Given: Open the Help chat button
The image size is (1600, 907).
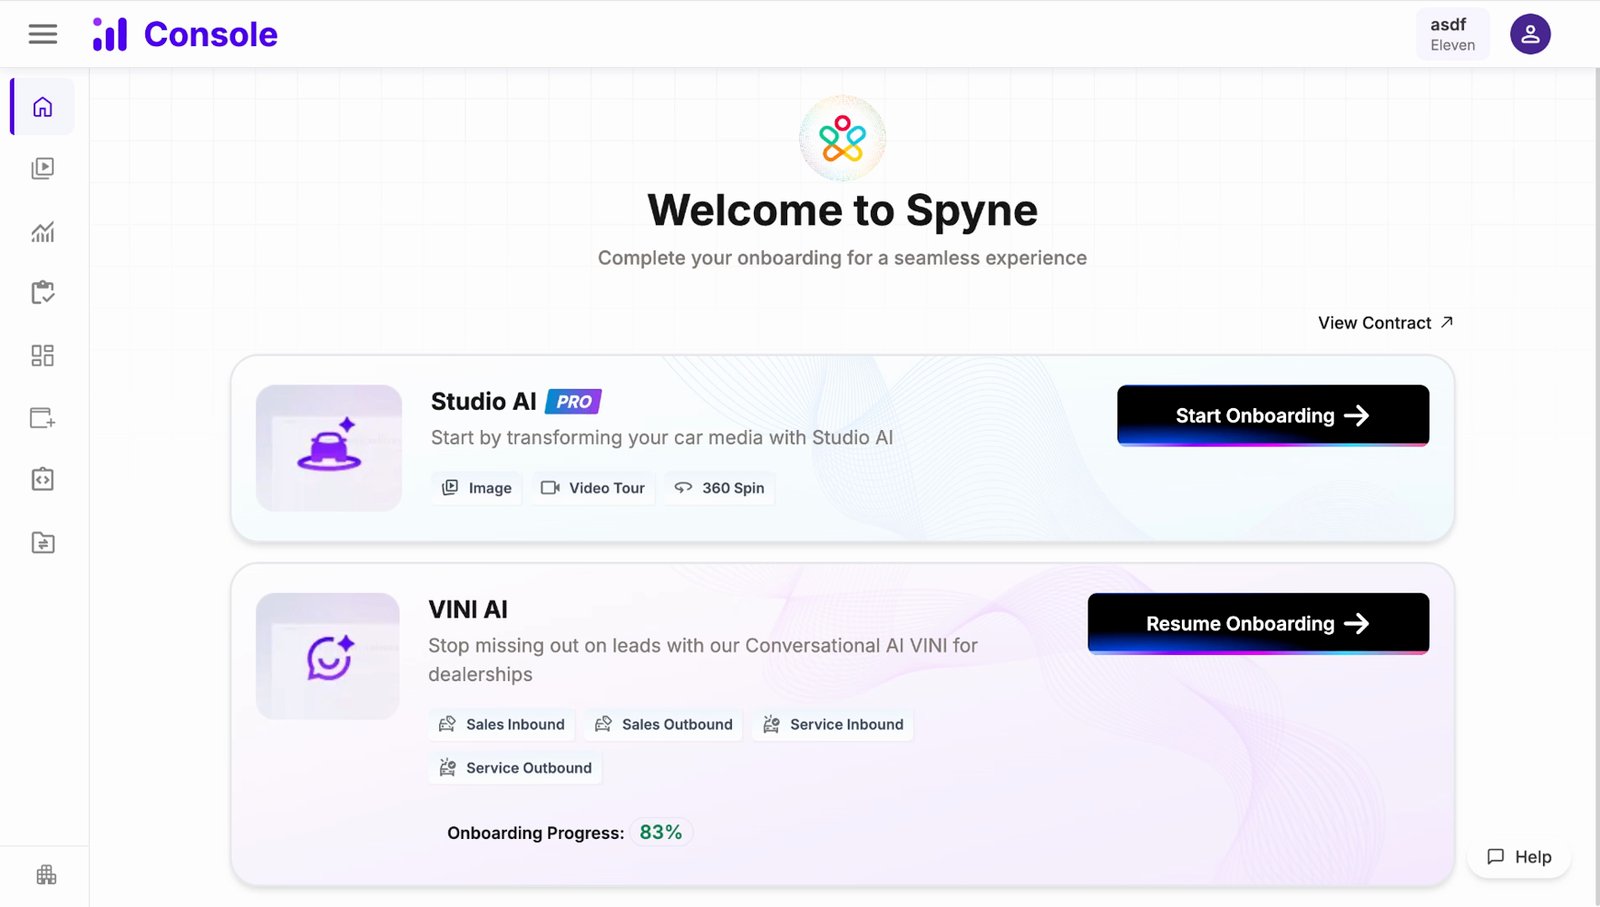Looking at the screenshot, I should 1519,857.
